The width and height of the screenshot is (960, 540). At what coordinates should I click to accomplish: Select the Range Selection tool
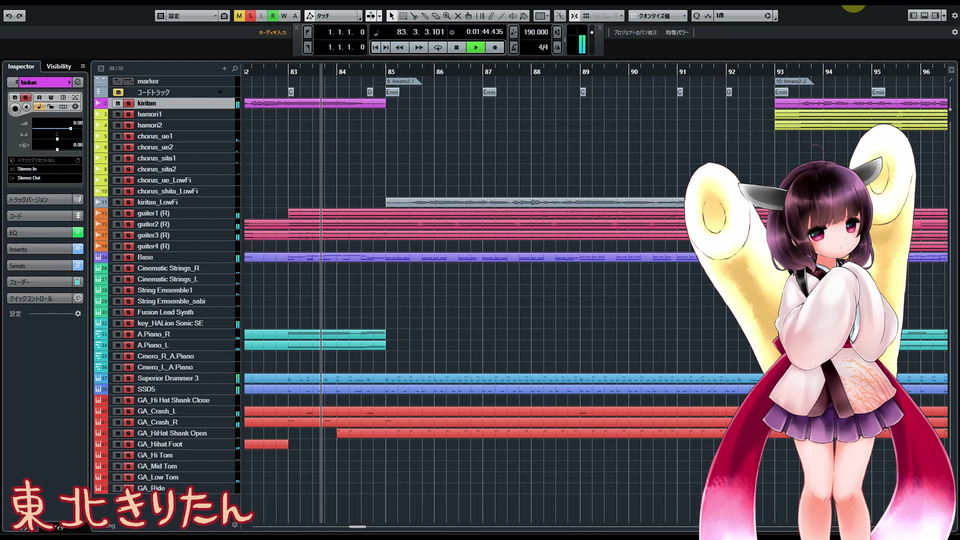[x=403, y=16]
